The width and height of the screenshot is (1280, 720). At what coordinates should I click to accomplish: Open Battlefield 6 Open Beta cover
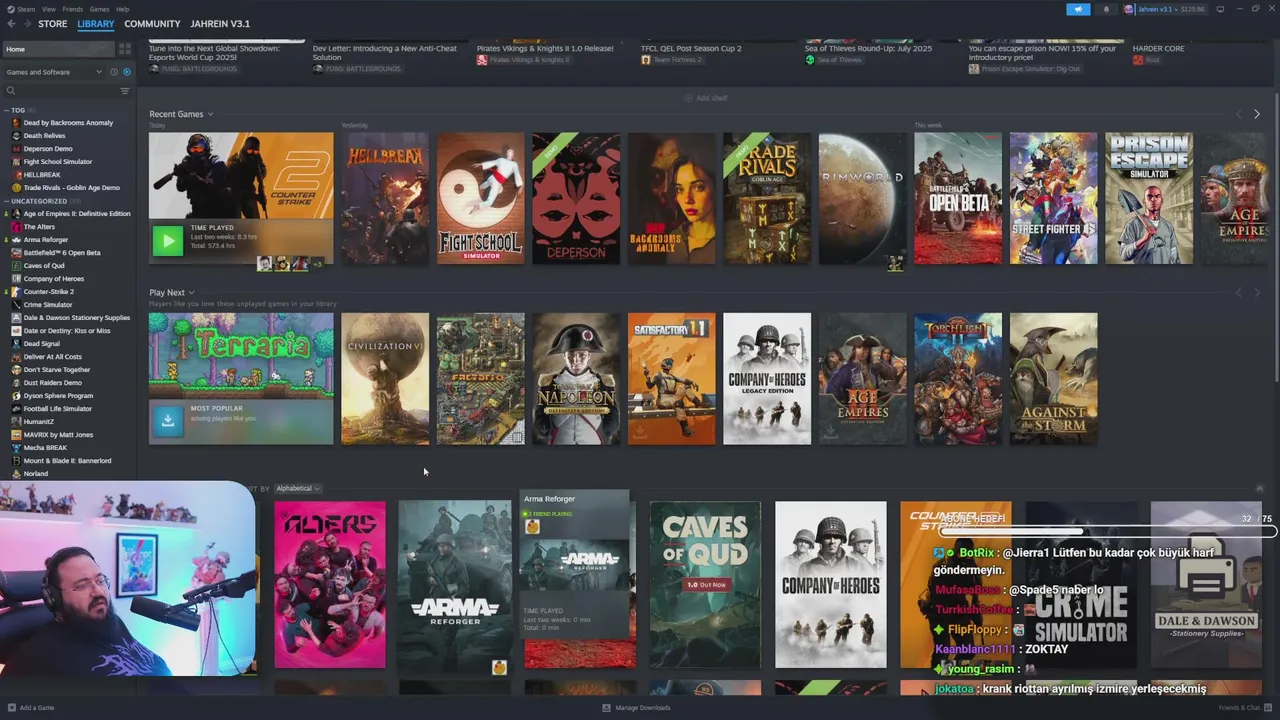click(958, 198)
